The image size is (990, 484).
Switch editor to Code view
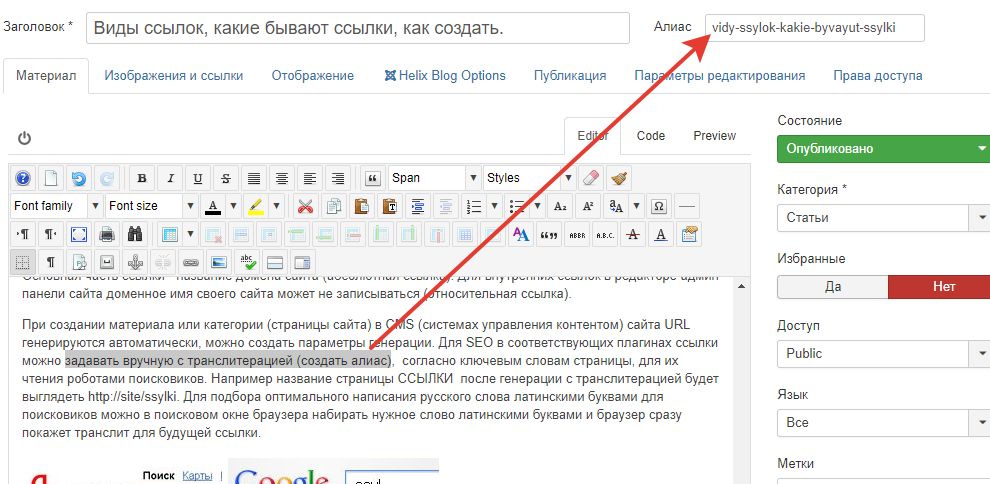coord(651,136)
